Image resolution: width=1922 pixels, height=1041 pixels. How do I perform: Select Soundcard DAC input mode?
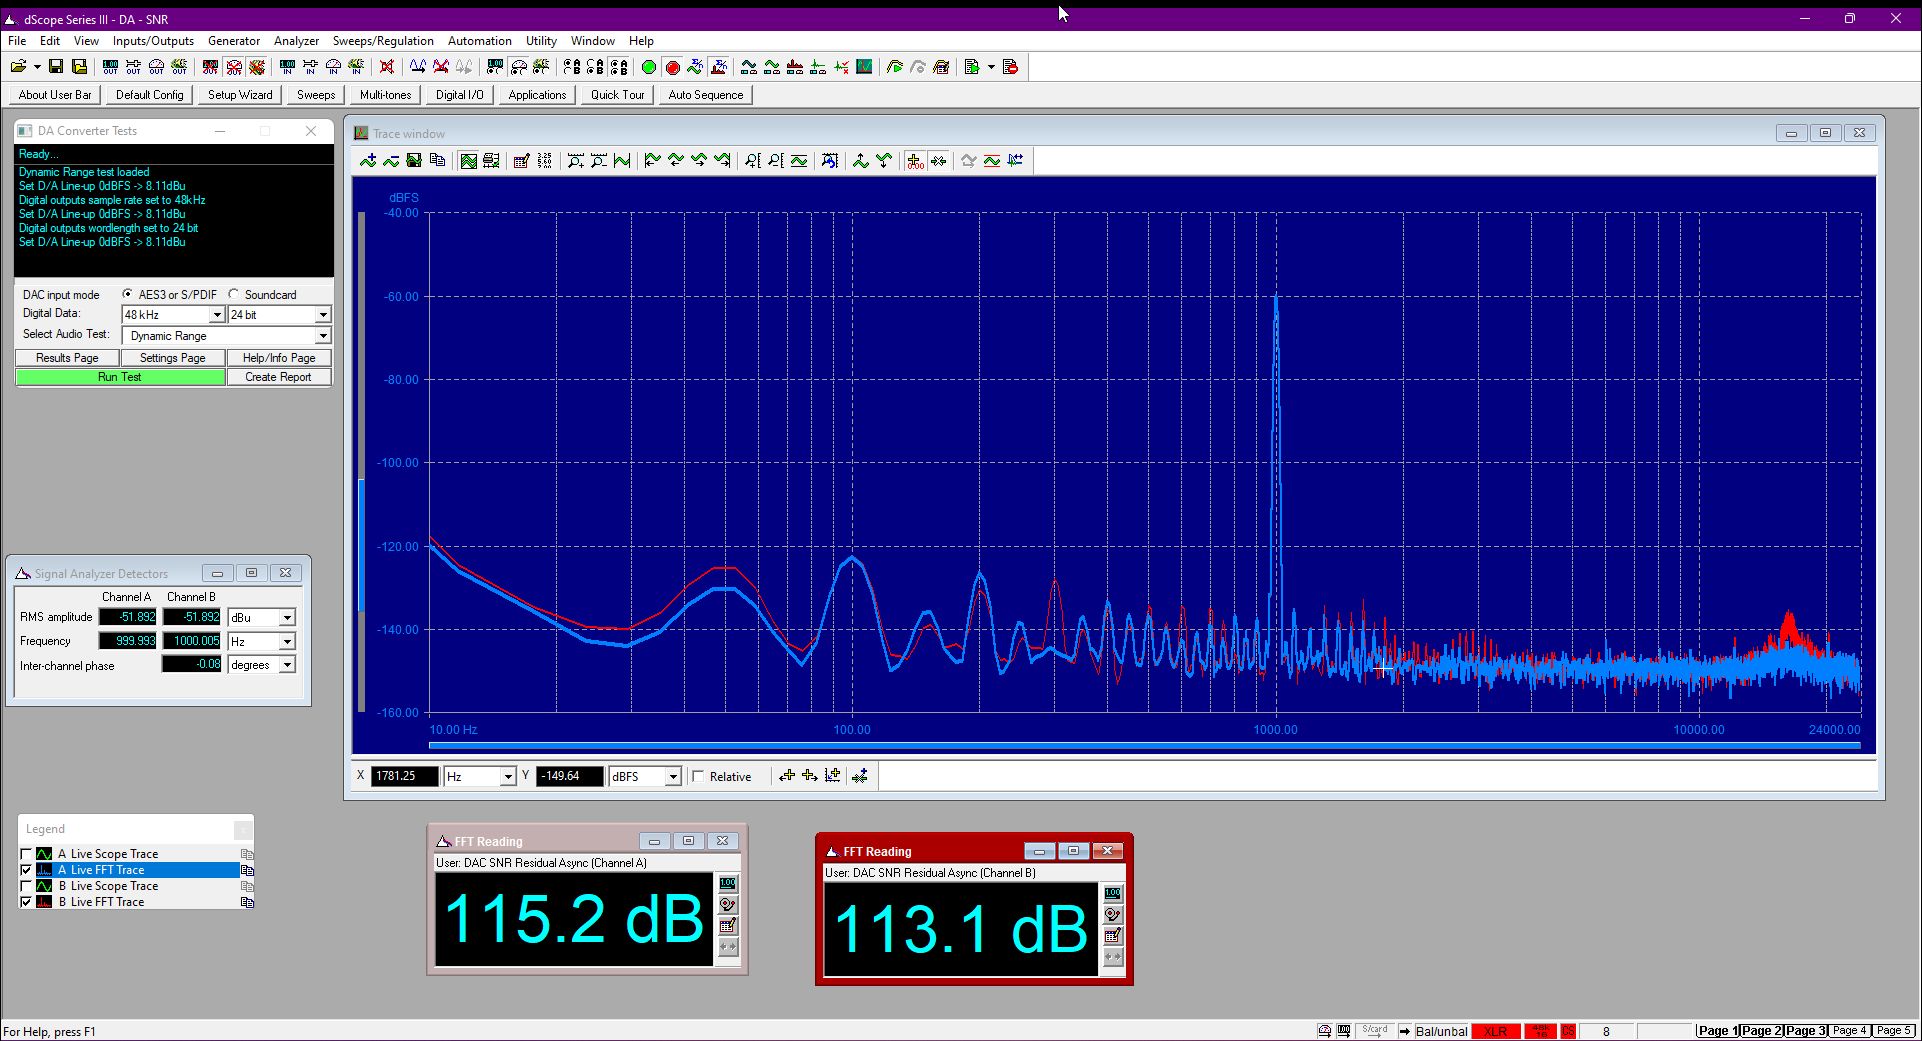click(234, 294)
